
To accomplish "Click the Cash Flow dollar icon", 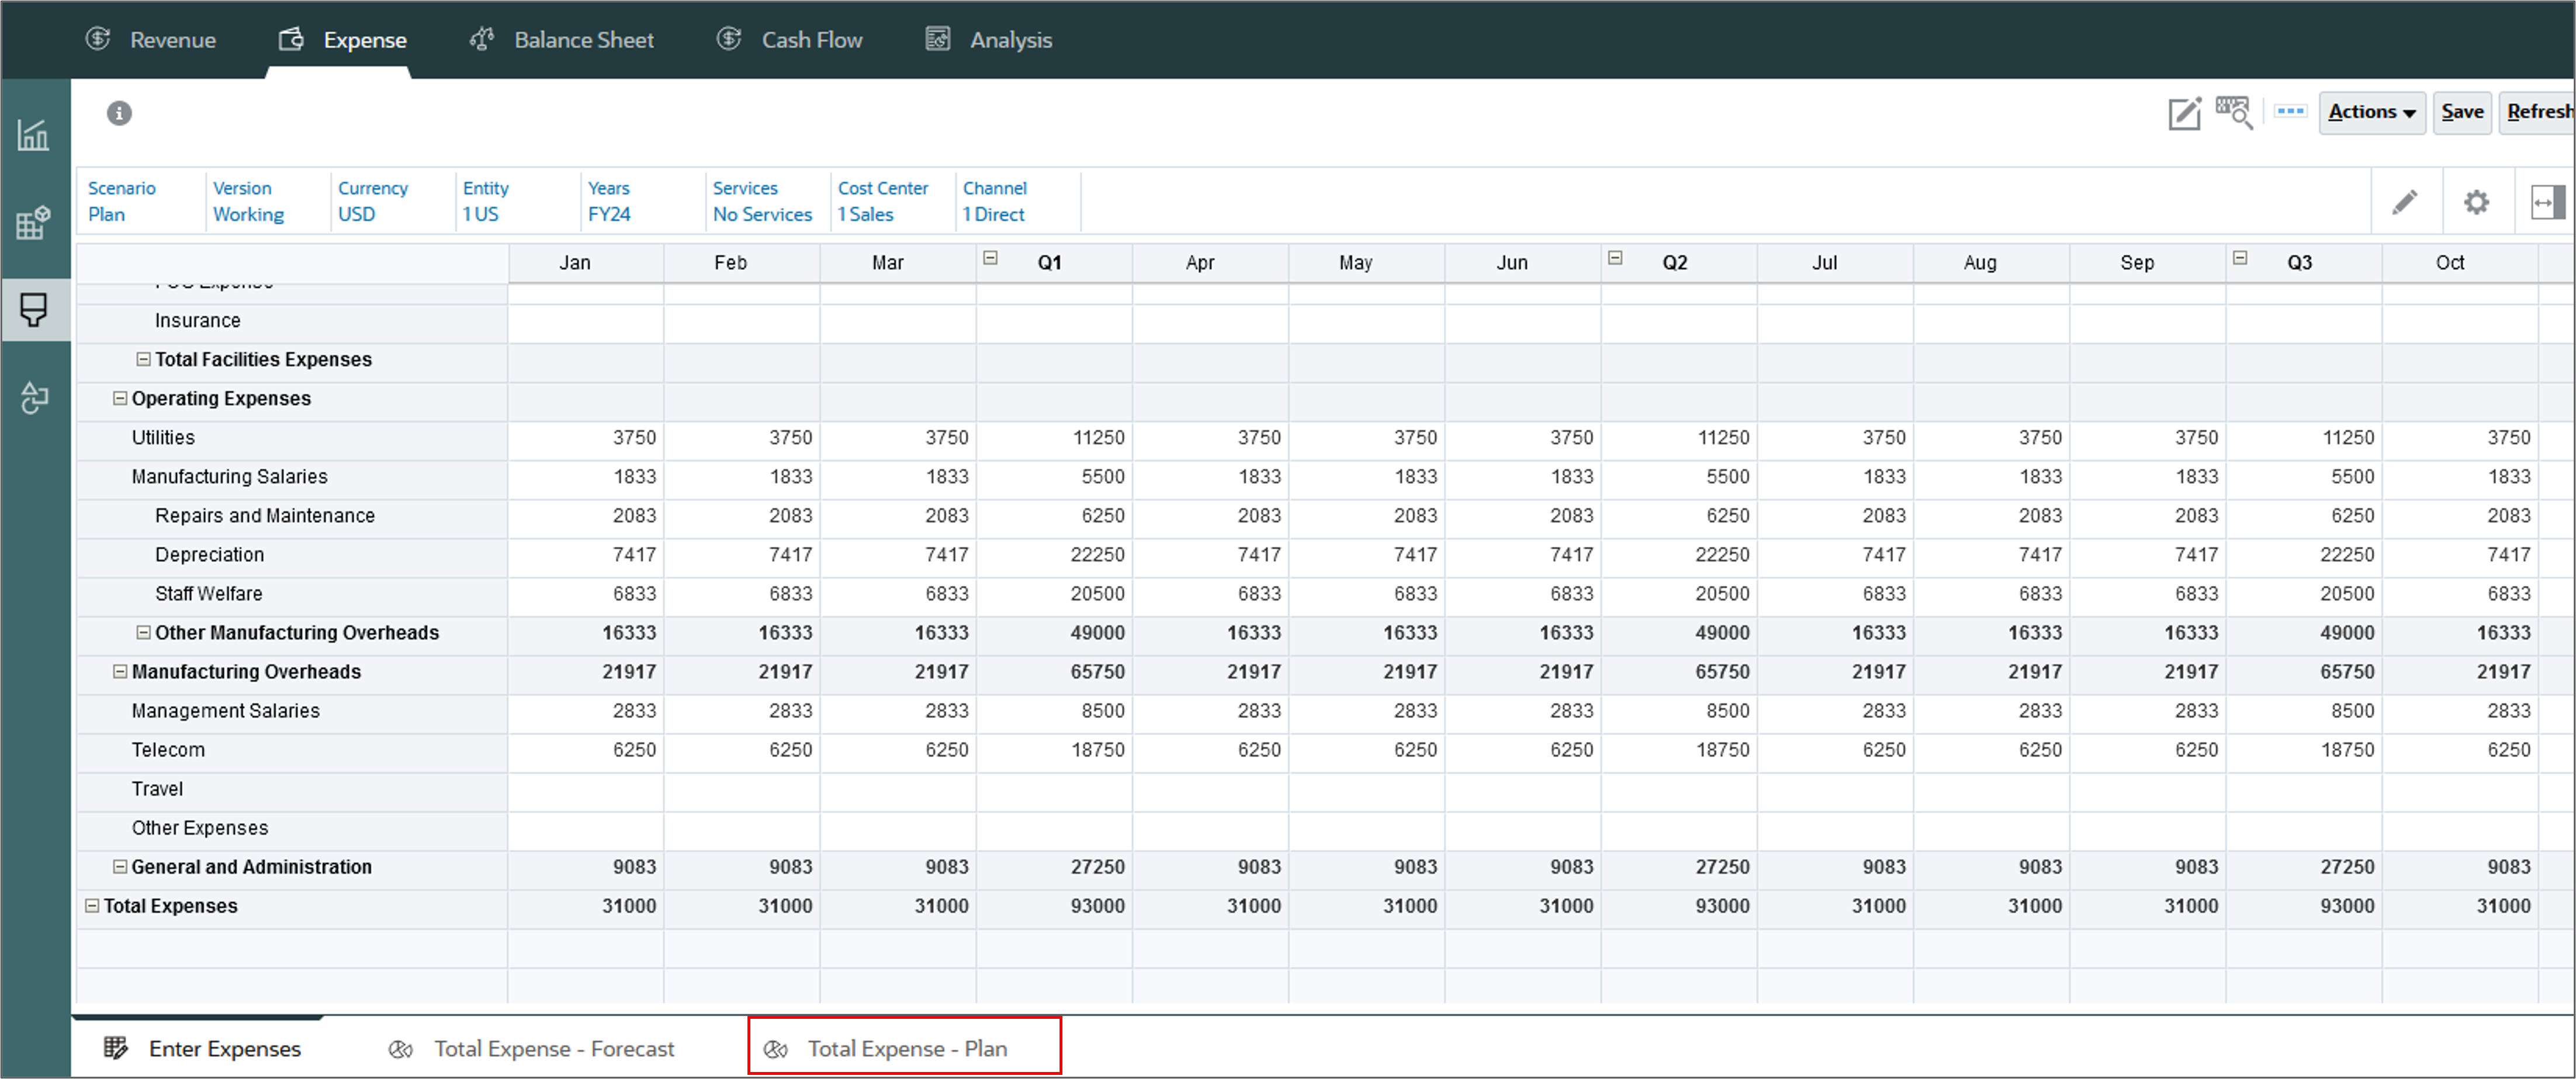I will (x=729, y=39).
